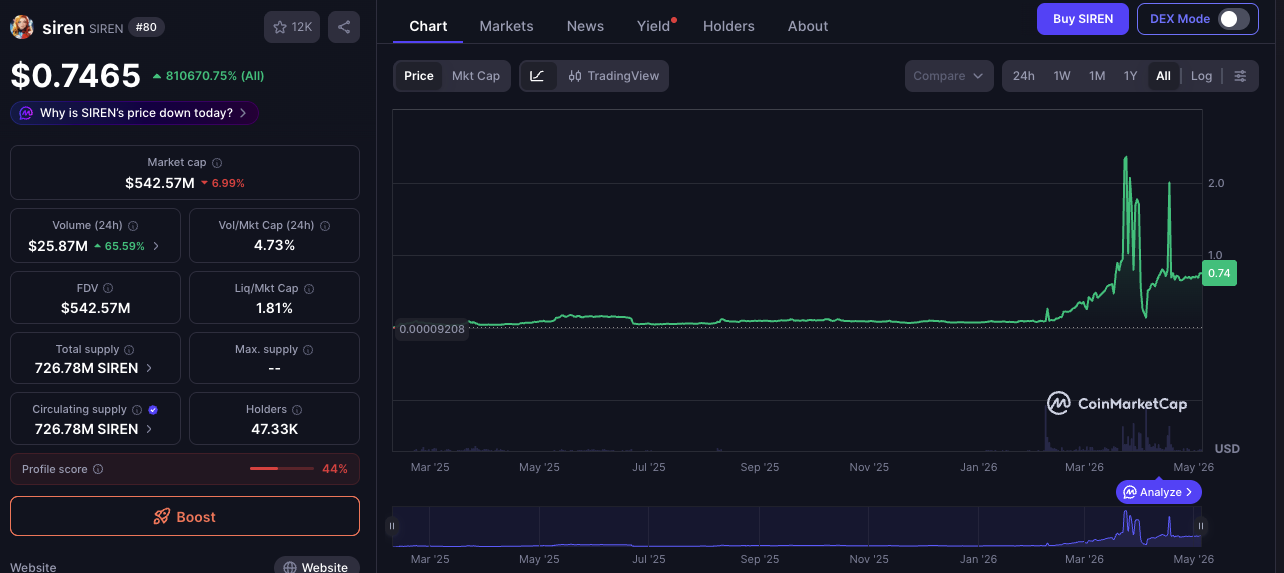Set range to 1M
1284x573 pixels.
click(x=1097, y=76)
